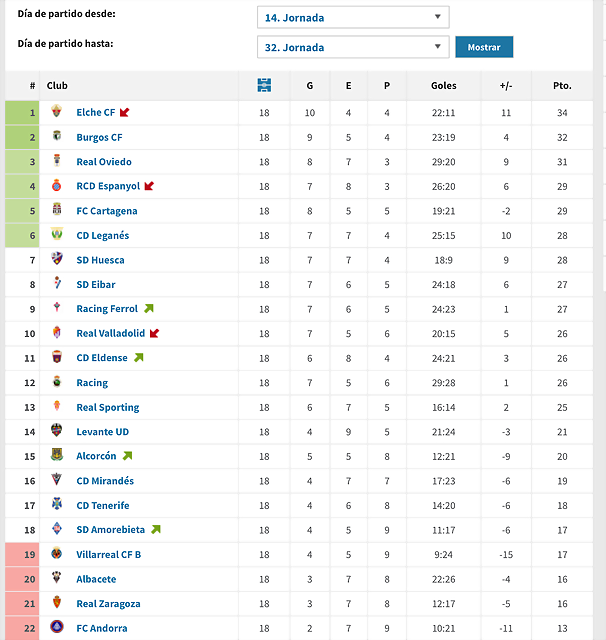
Task: Open the Real Oviedo club link
Action: 104,162
